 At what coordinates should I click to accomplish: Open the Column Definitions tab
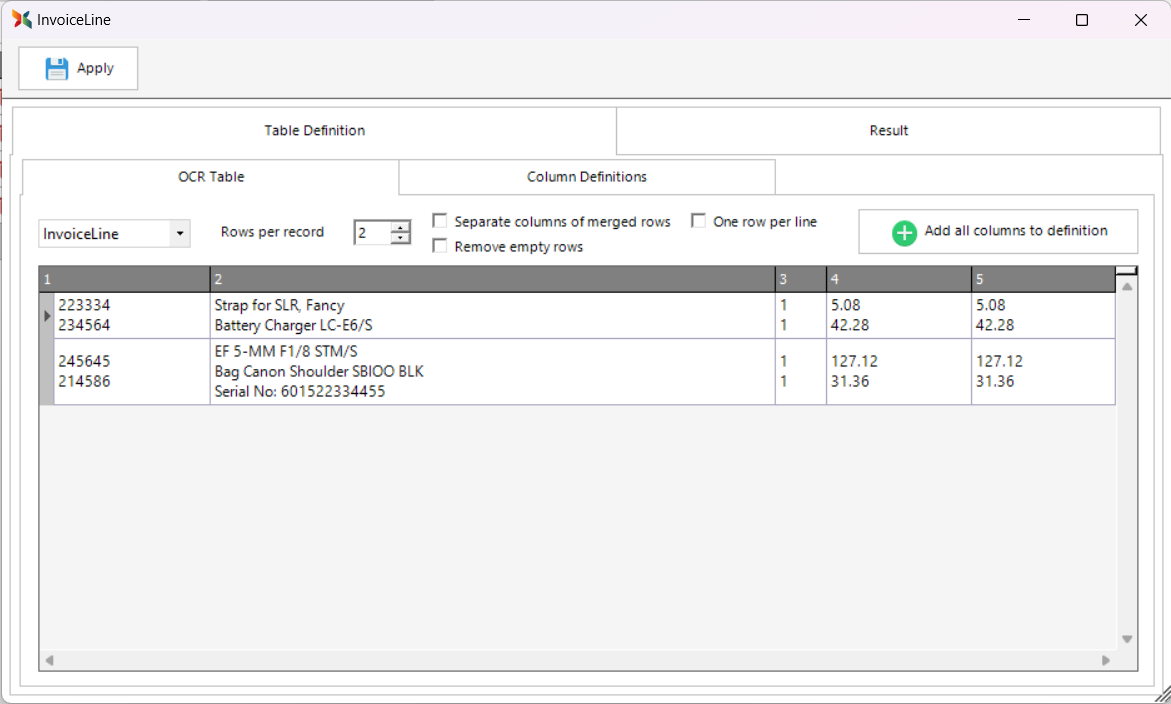(587, 177)
